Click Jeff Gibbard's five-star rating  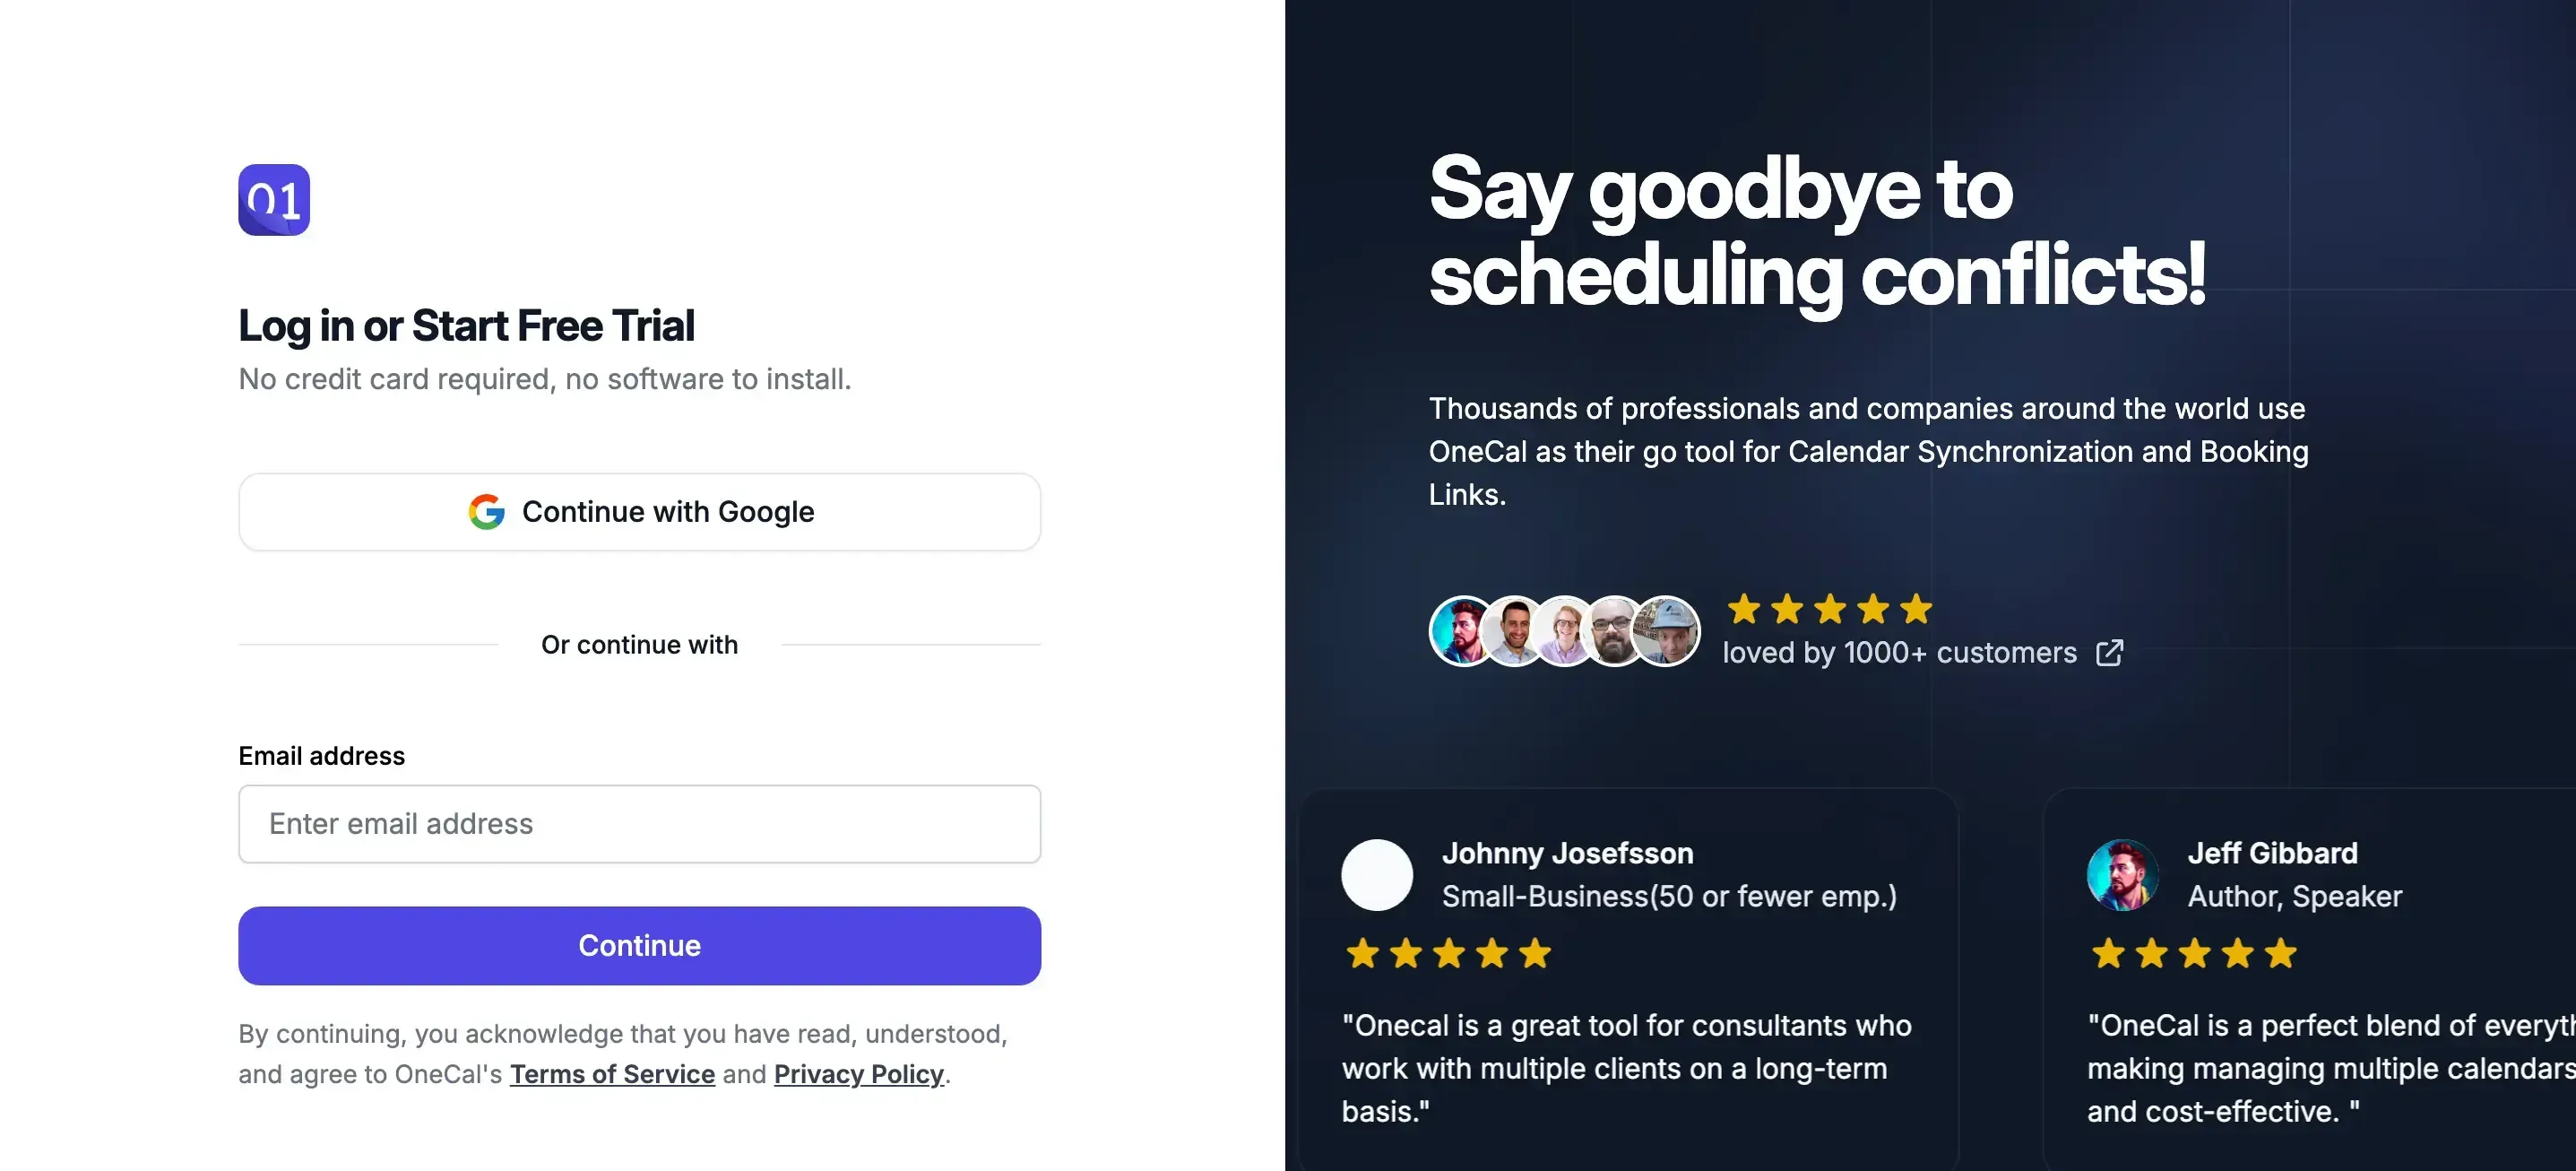point(2194,954)
